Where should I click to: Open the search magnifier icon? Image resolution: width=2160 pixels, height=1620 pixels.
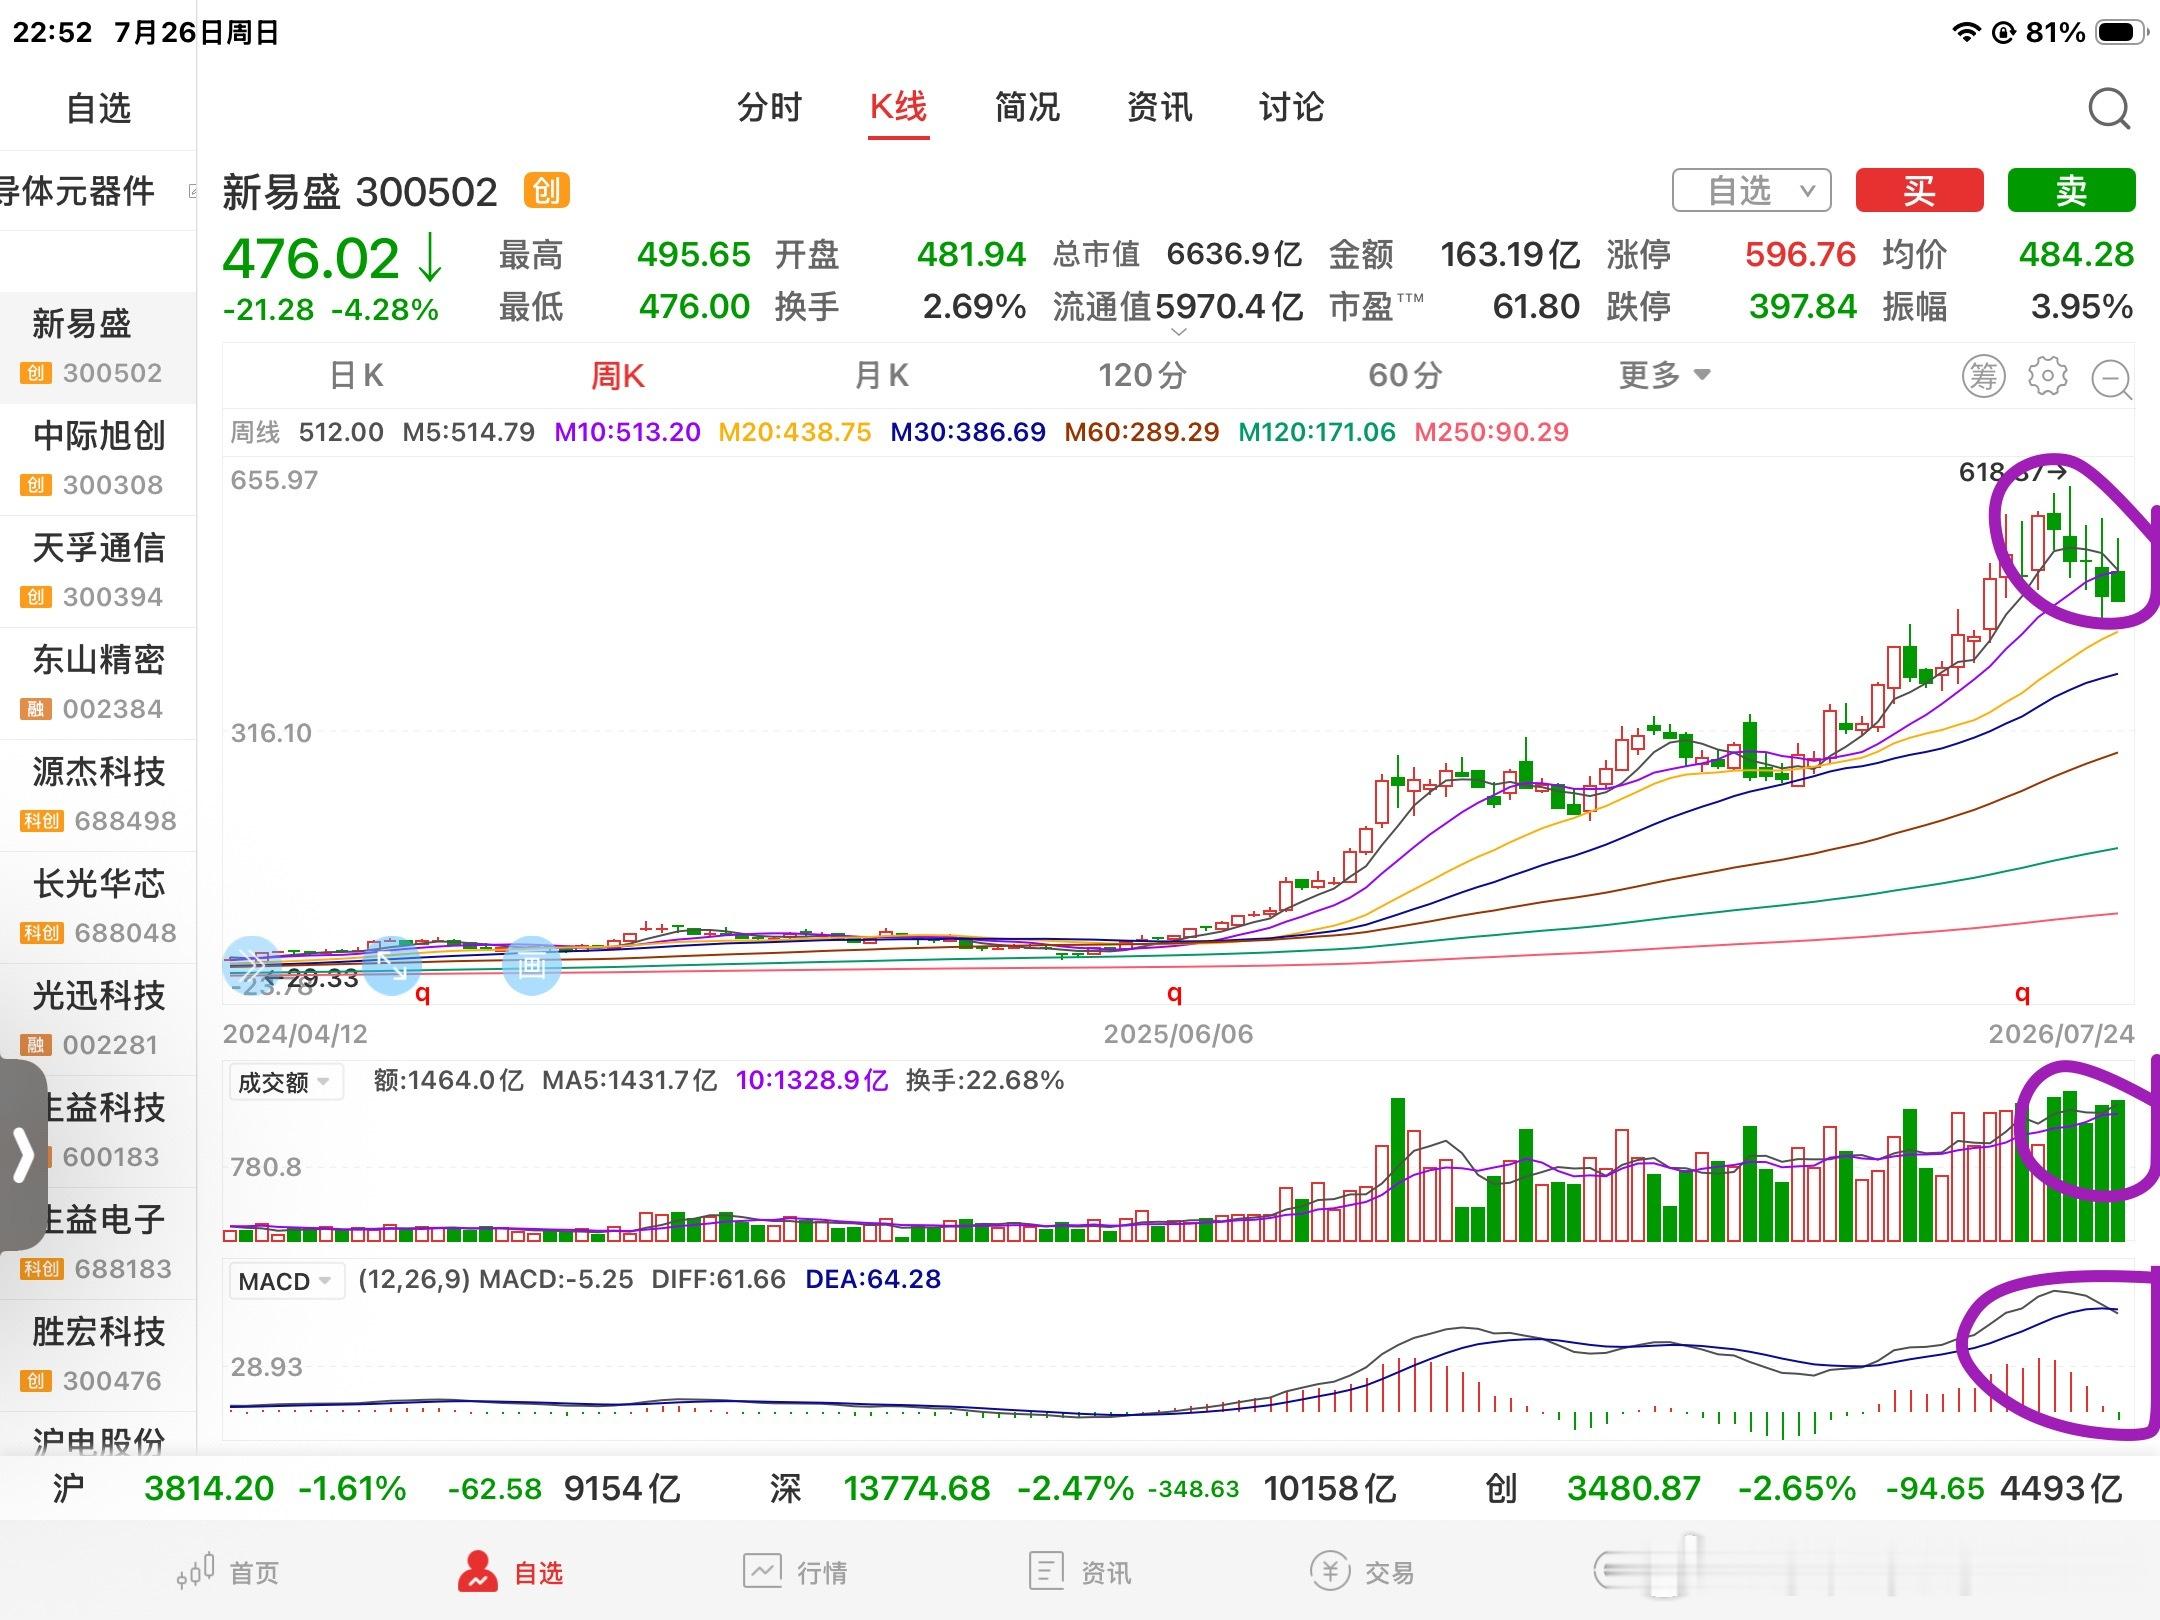[x=2109, y=109]
